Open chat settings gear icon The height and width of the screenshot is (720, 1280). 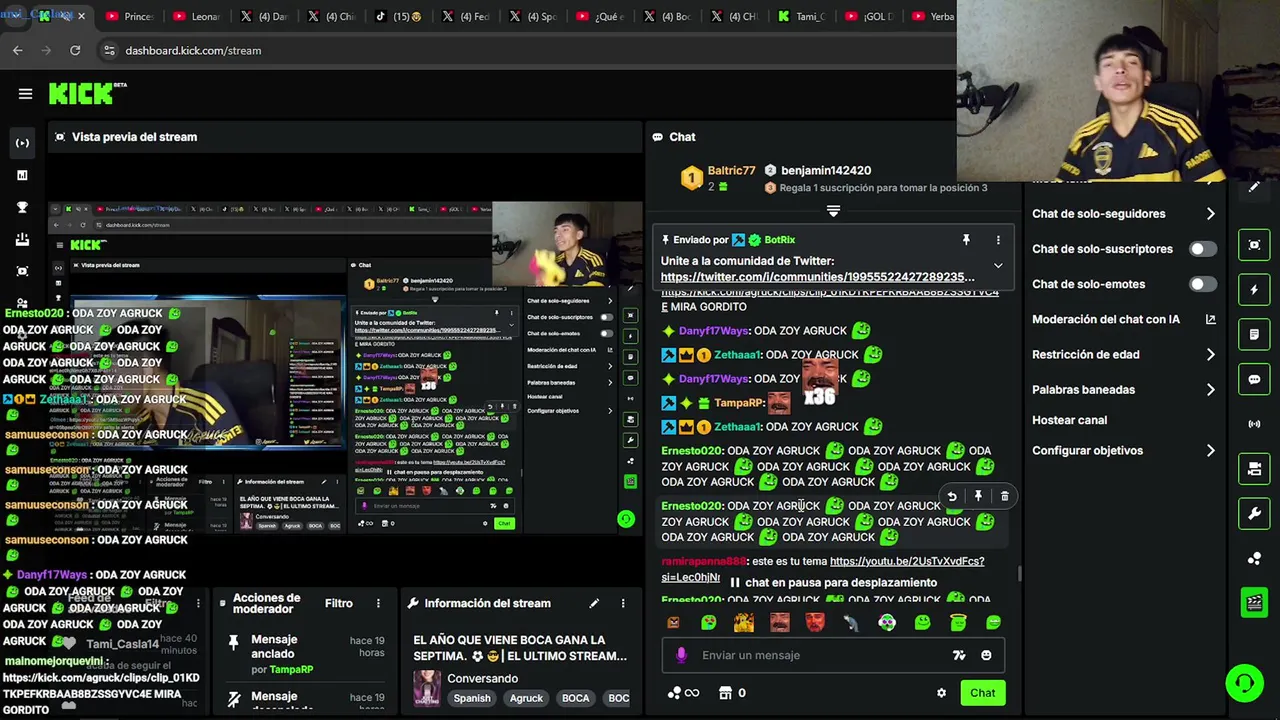coord(941,693)
